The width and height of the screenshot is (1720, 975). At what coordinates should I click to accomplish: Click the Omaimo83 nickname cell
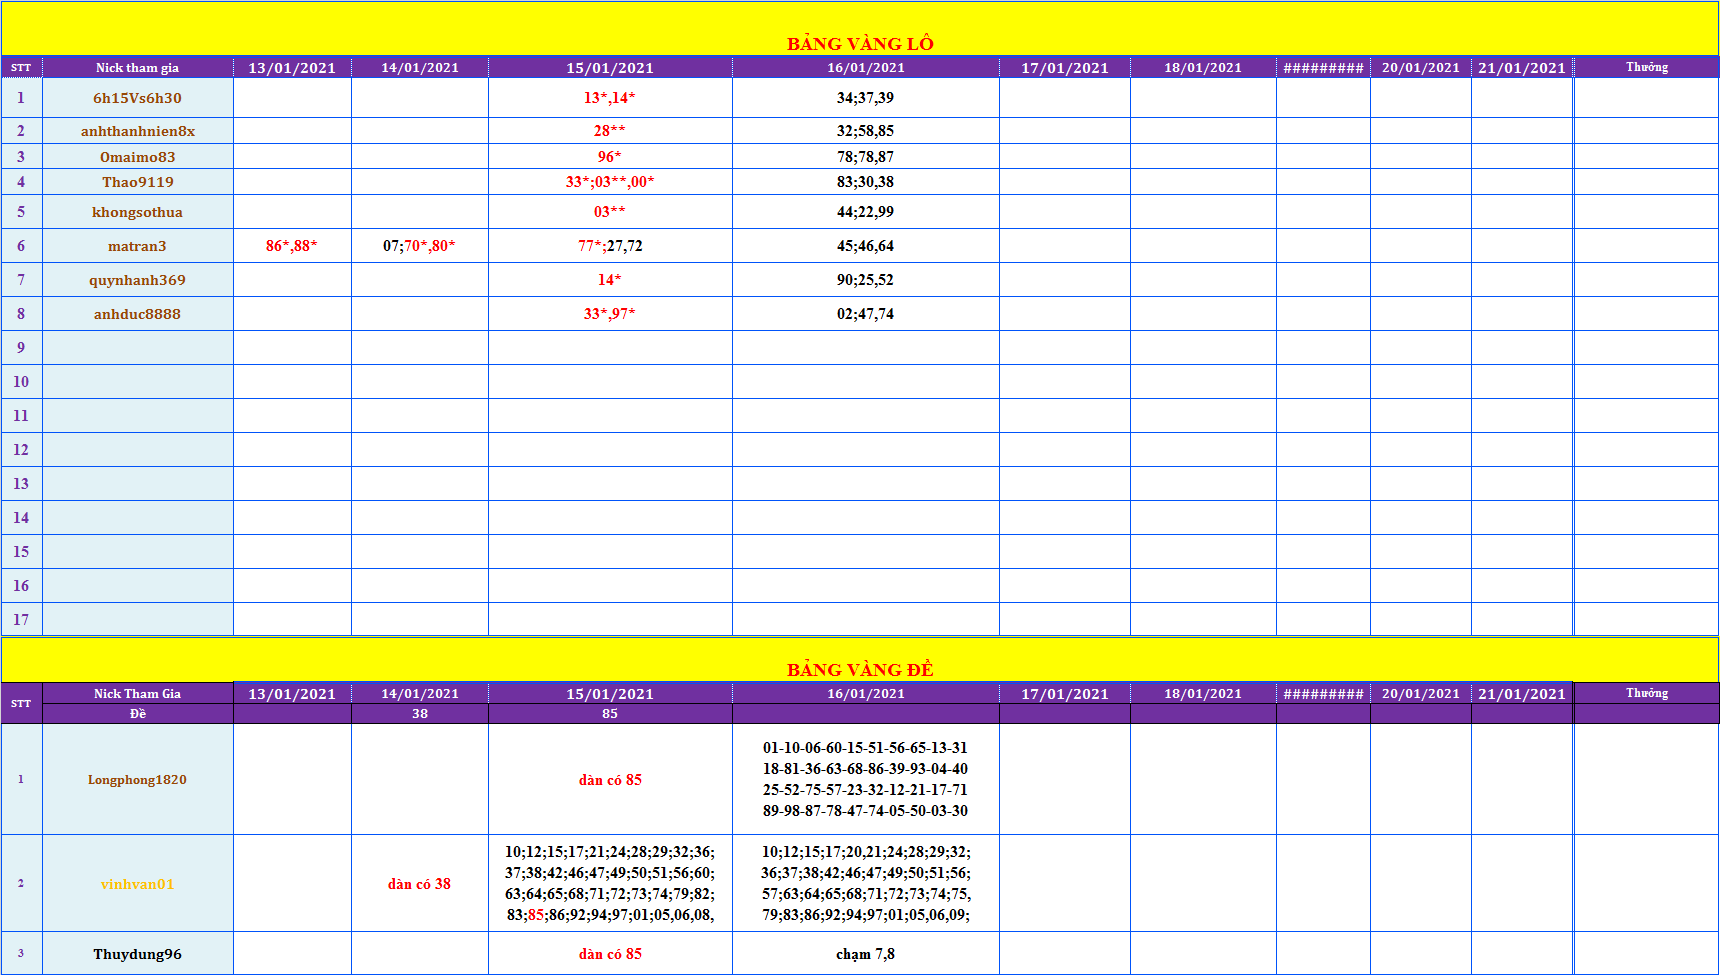click(x=137, y=157)
